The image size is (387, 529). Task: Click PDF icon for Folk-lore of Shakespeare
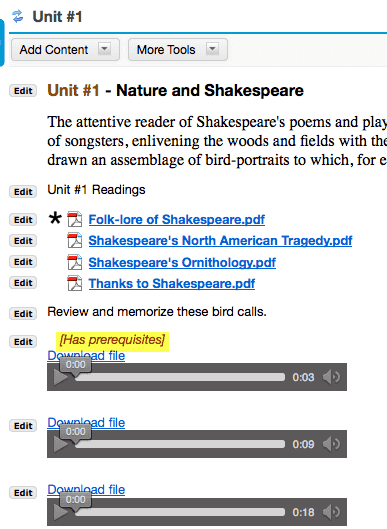75,219
